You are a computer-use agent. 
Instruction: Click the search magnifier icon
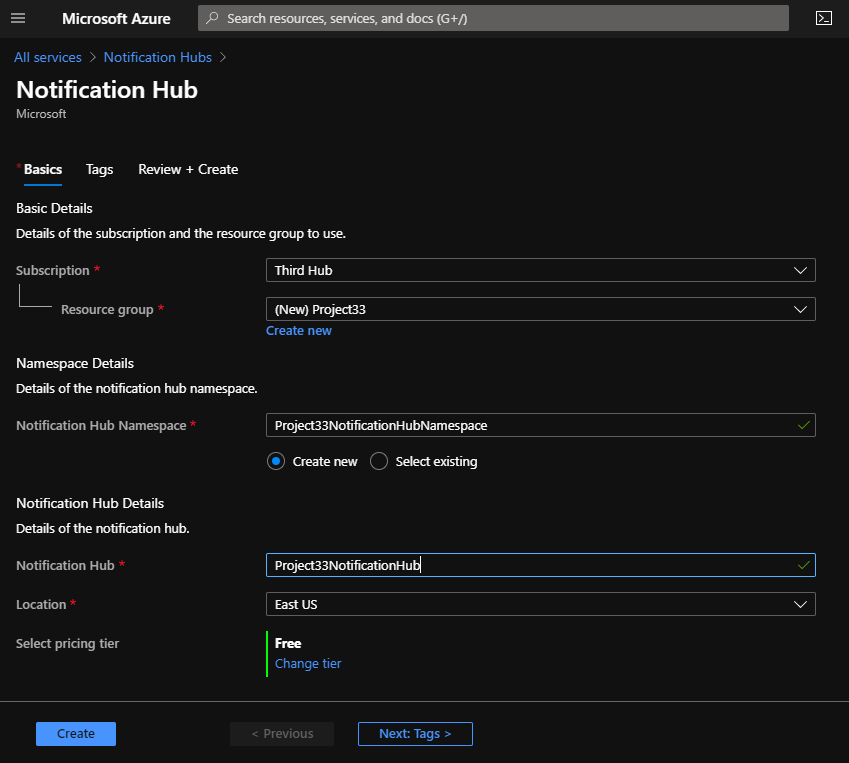(x=212, y=18)
